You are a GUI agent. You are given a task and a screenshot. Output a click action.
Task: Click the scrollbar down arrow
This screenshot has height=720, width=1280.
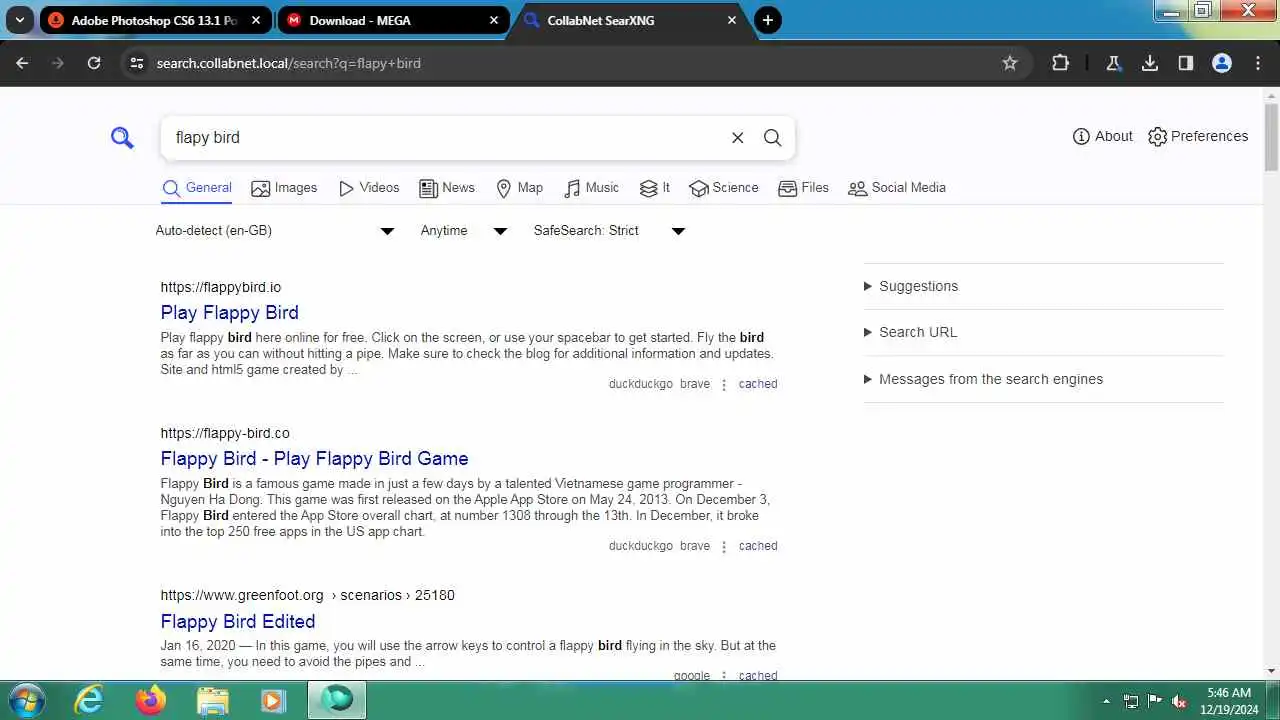(1271, 671)
